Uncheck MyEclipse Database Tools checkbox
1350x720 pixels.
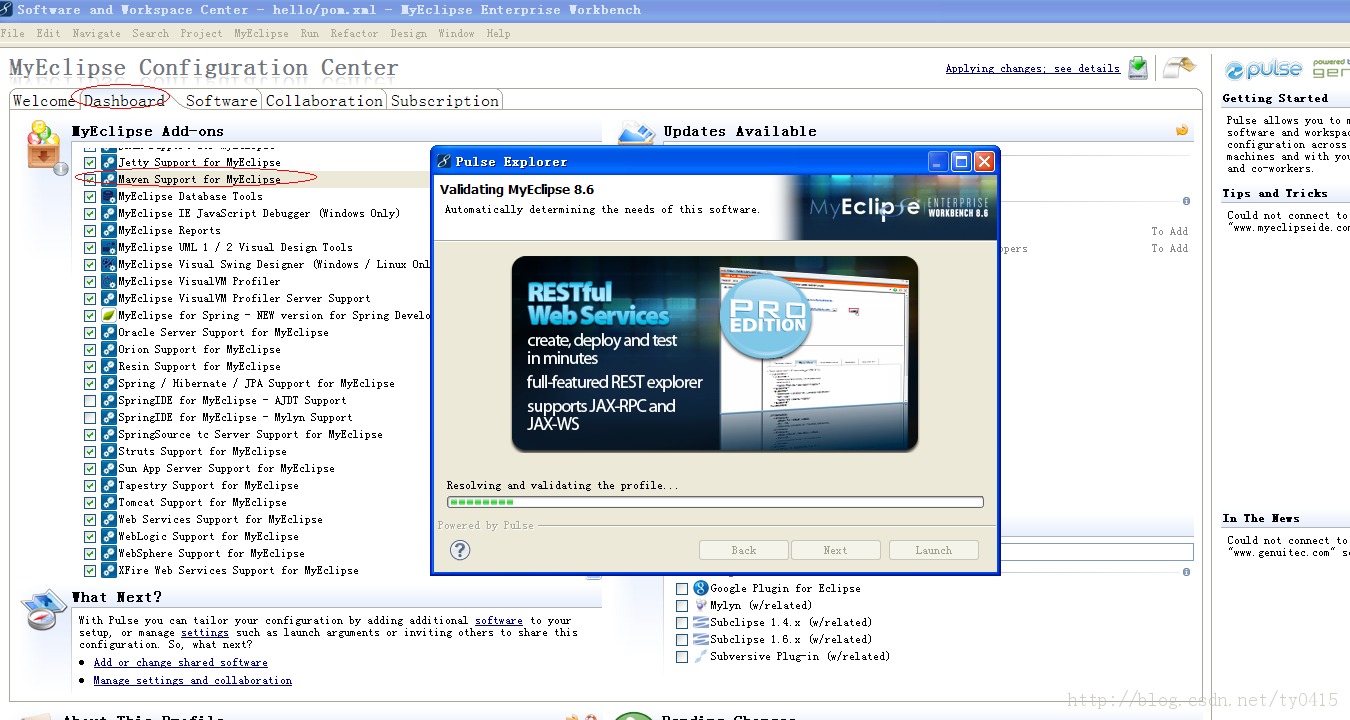[90, 196]
